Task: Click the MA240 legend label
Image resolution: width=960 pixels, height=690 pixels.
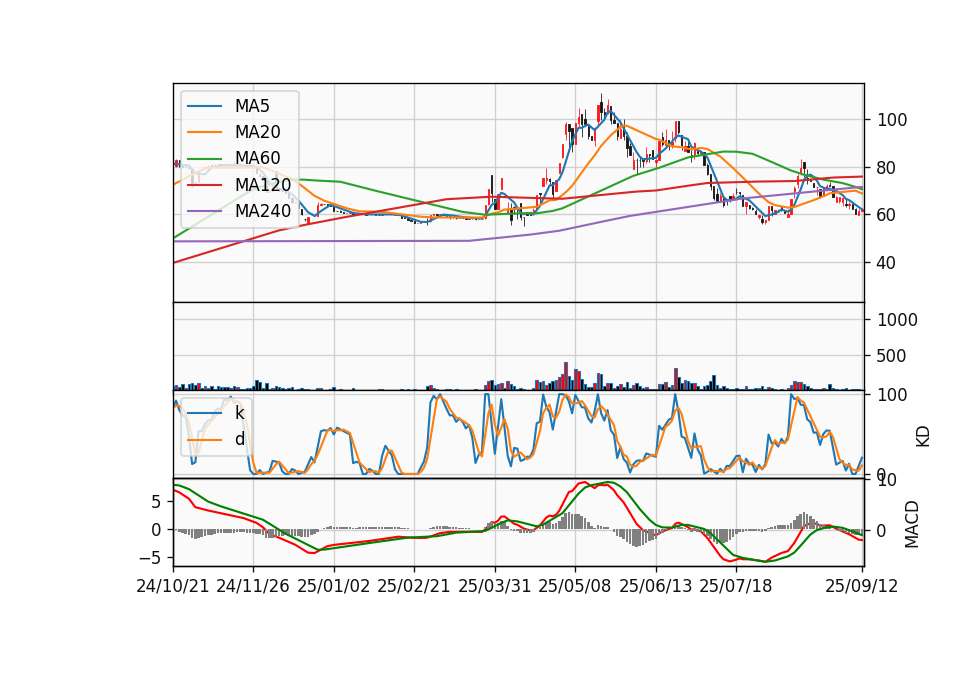Action: tap(263, 211)
